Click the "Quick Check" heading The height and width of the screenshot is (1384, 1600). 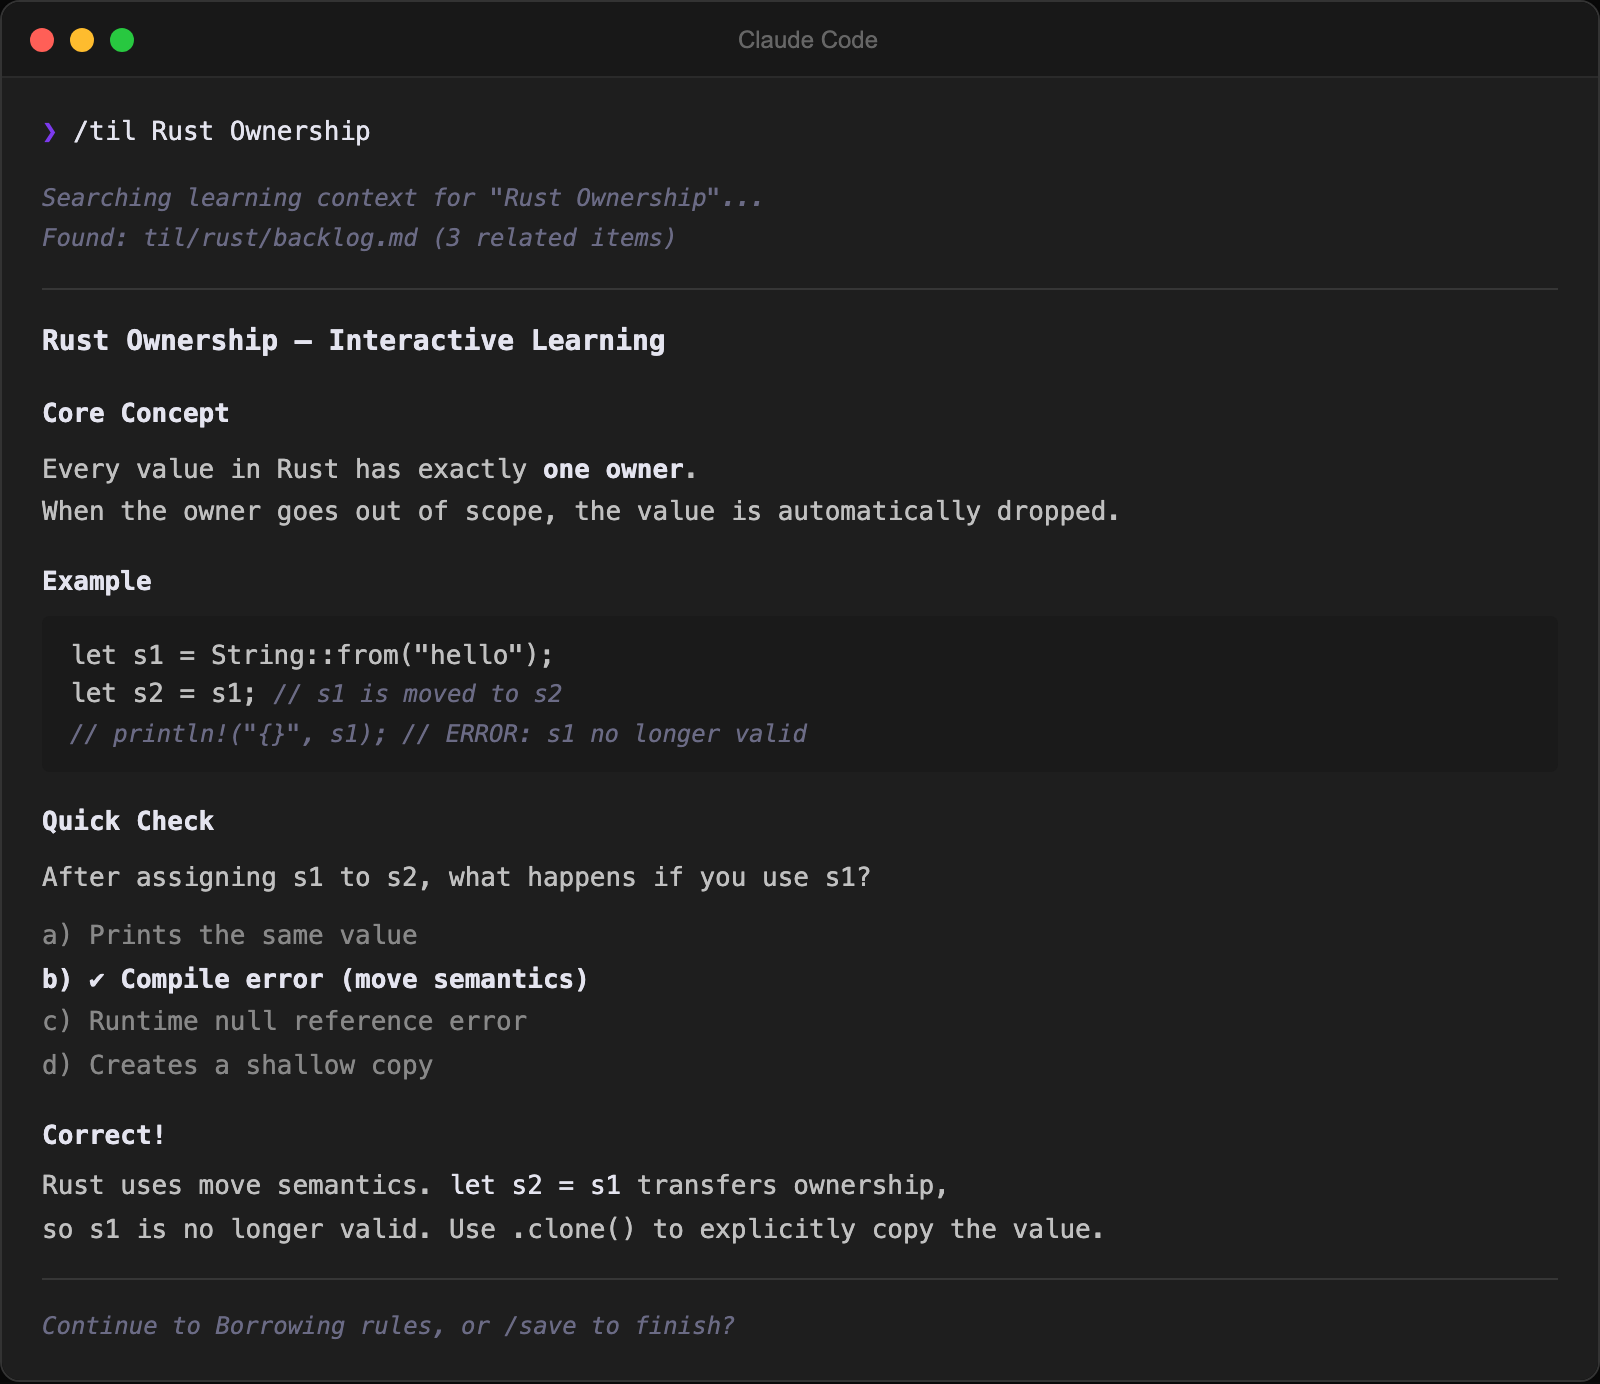point(128,821)
